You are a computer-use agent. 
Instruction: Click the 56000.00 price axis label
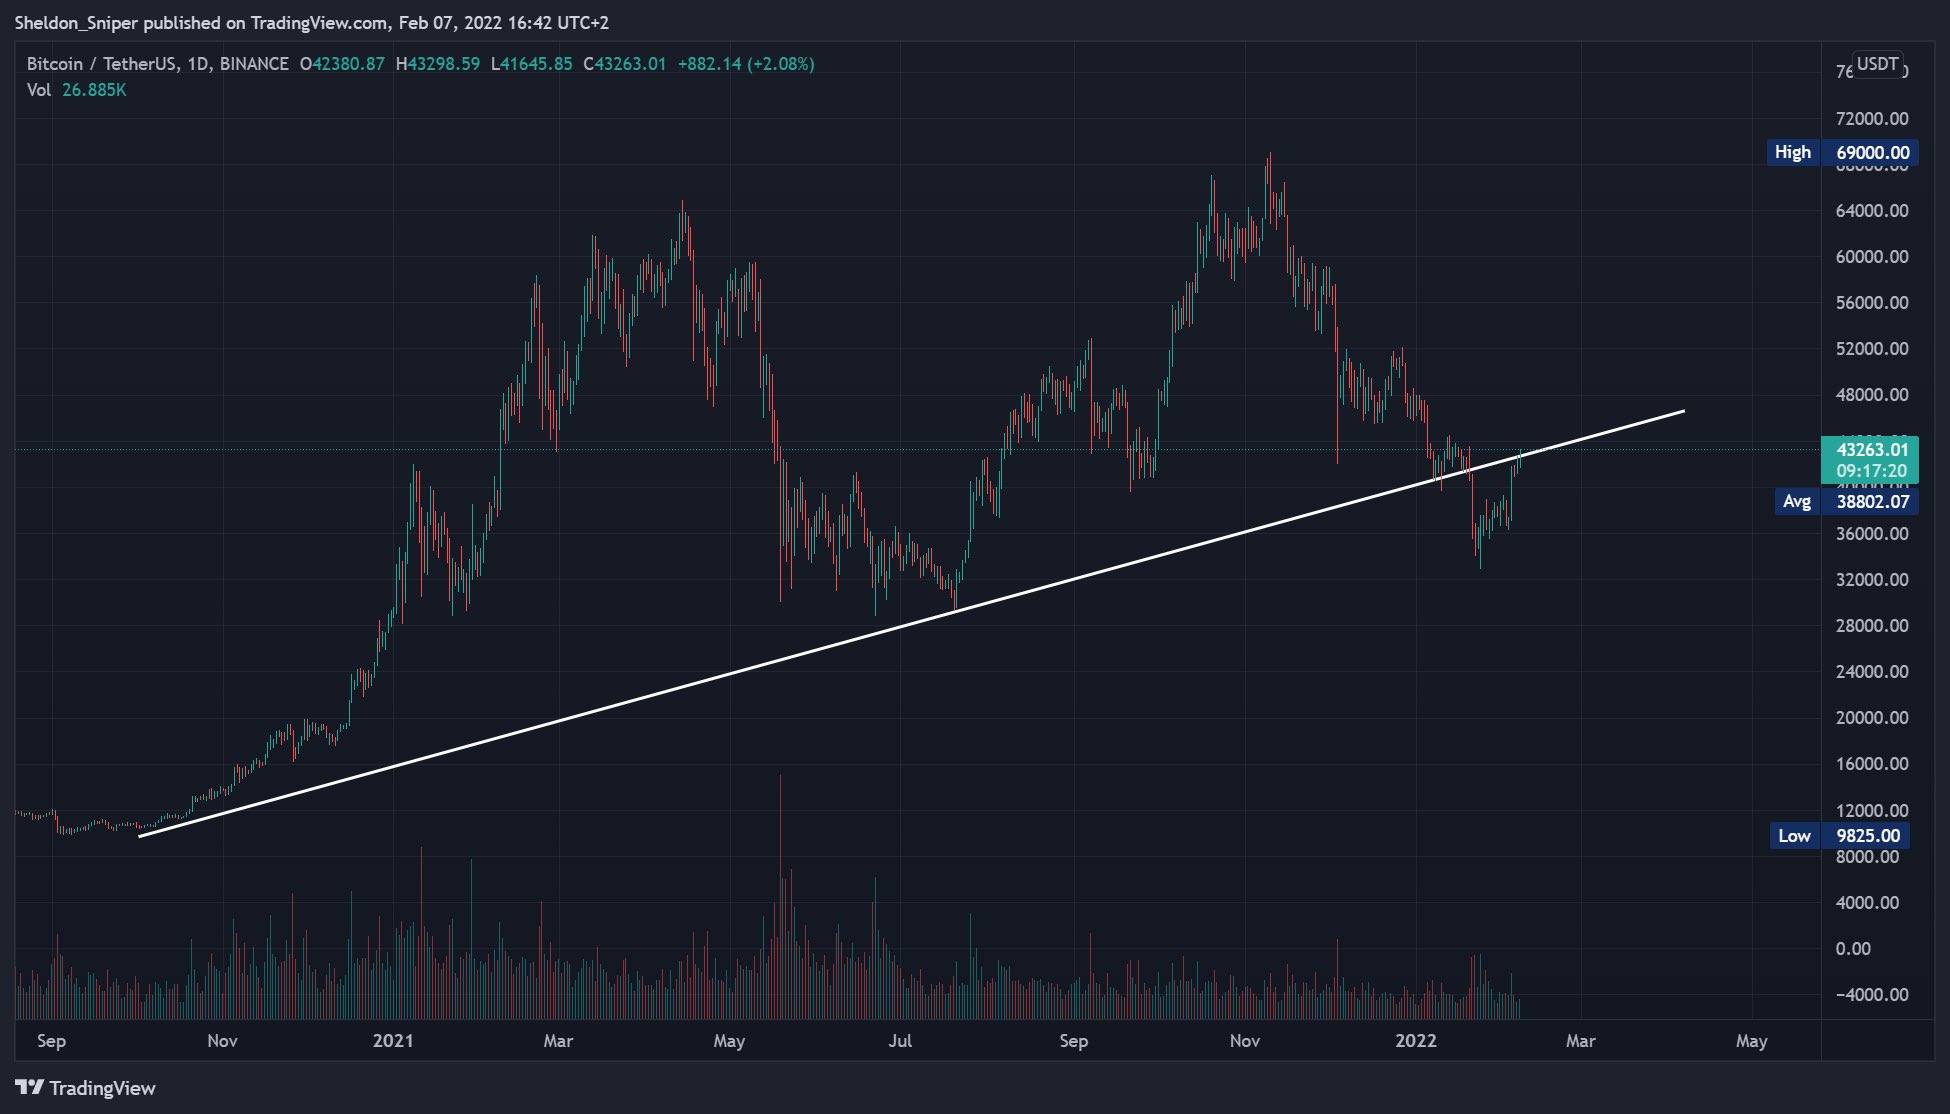(1872, 303)
